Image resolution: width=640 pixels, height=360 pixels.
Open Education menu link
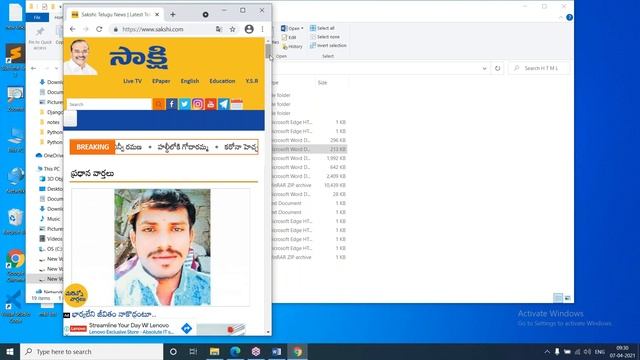tap(222, 81)
